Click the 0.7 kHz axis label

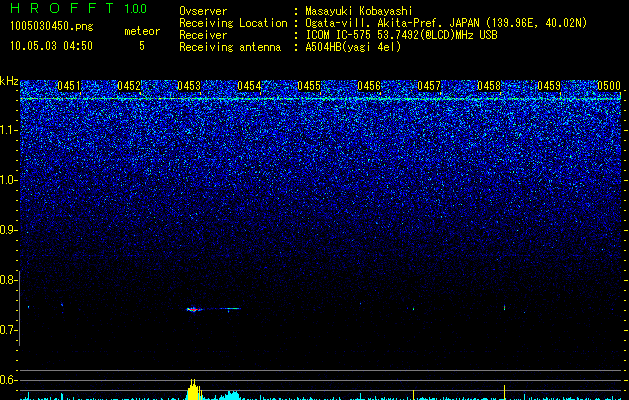[x=7, y=330]
